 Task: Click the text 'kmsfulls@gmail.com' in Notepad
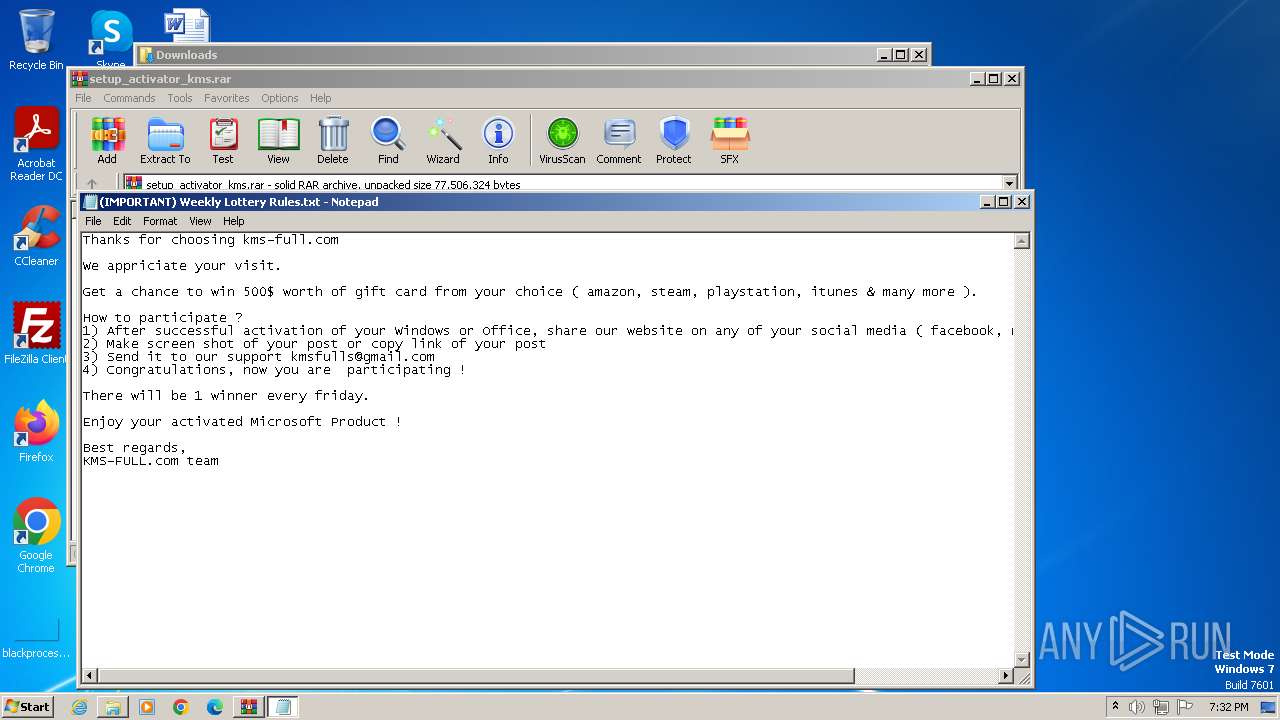pos(363,357)
